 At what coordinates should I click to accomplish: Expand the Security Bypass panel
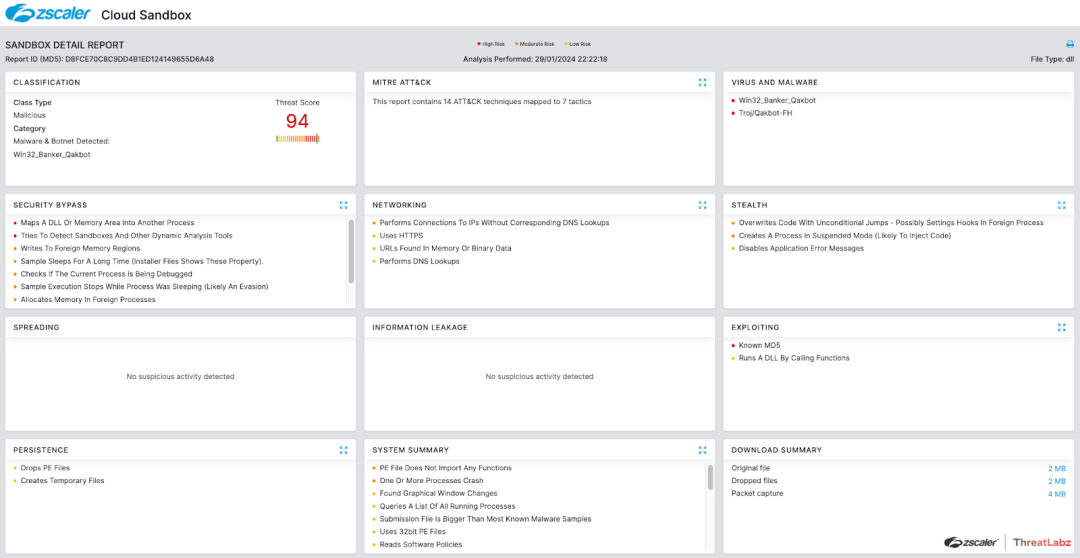coord(343,205)
